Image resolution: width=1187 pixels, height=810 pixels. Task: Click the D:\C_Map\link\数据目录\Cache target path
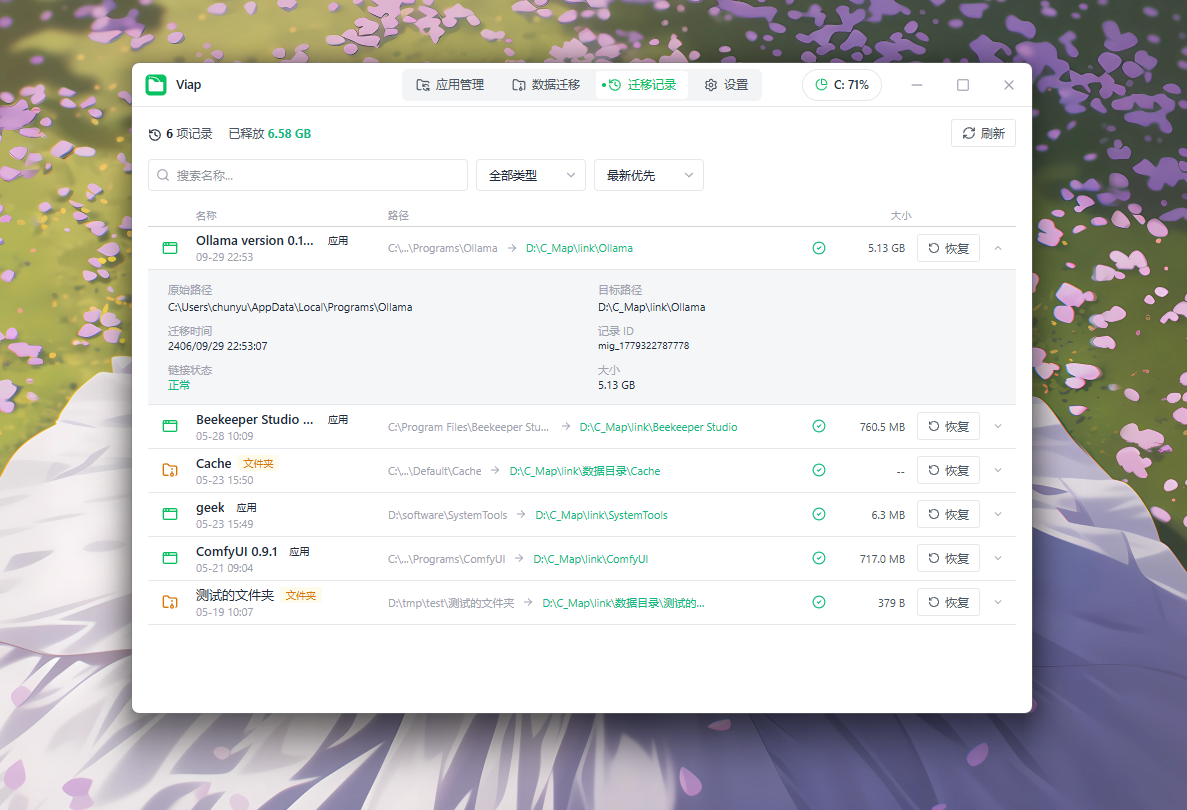584,471
